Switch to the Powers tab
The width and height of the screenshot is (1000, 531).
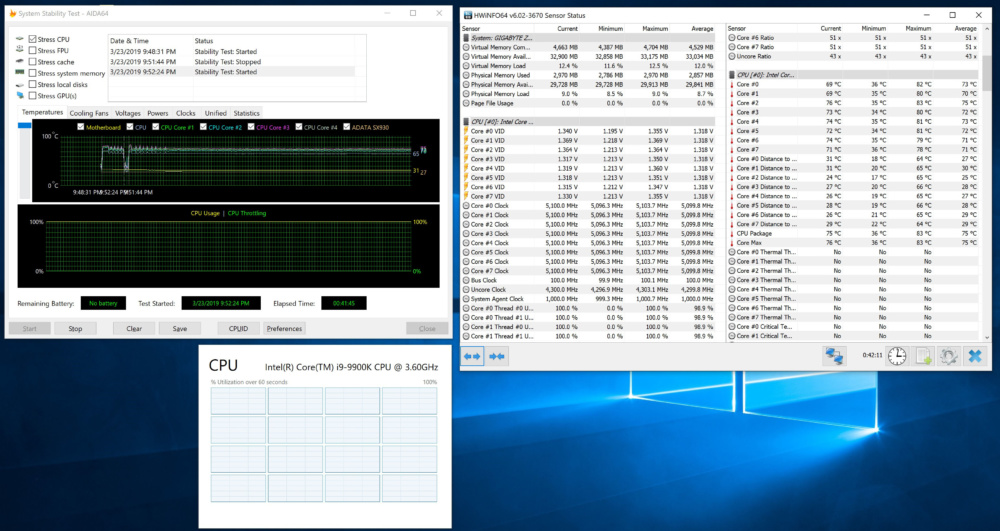pos(158,113)
